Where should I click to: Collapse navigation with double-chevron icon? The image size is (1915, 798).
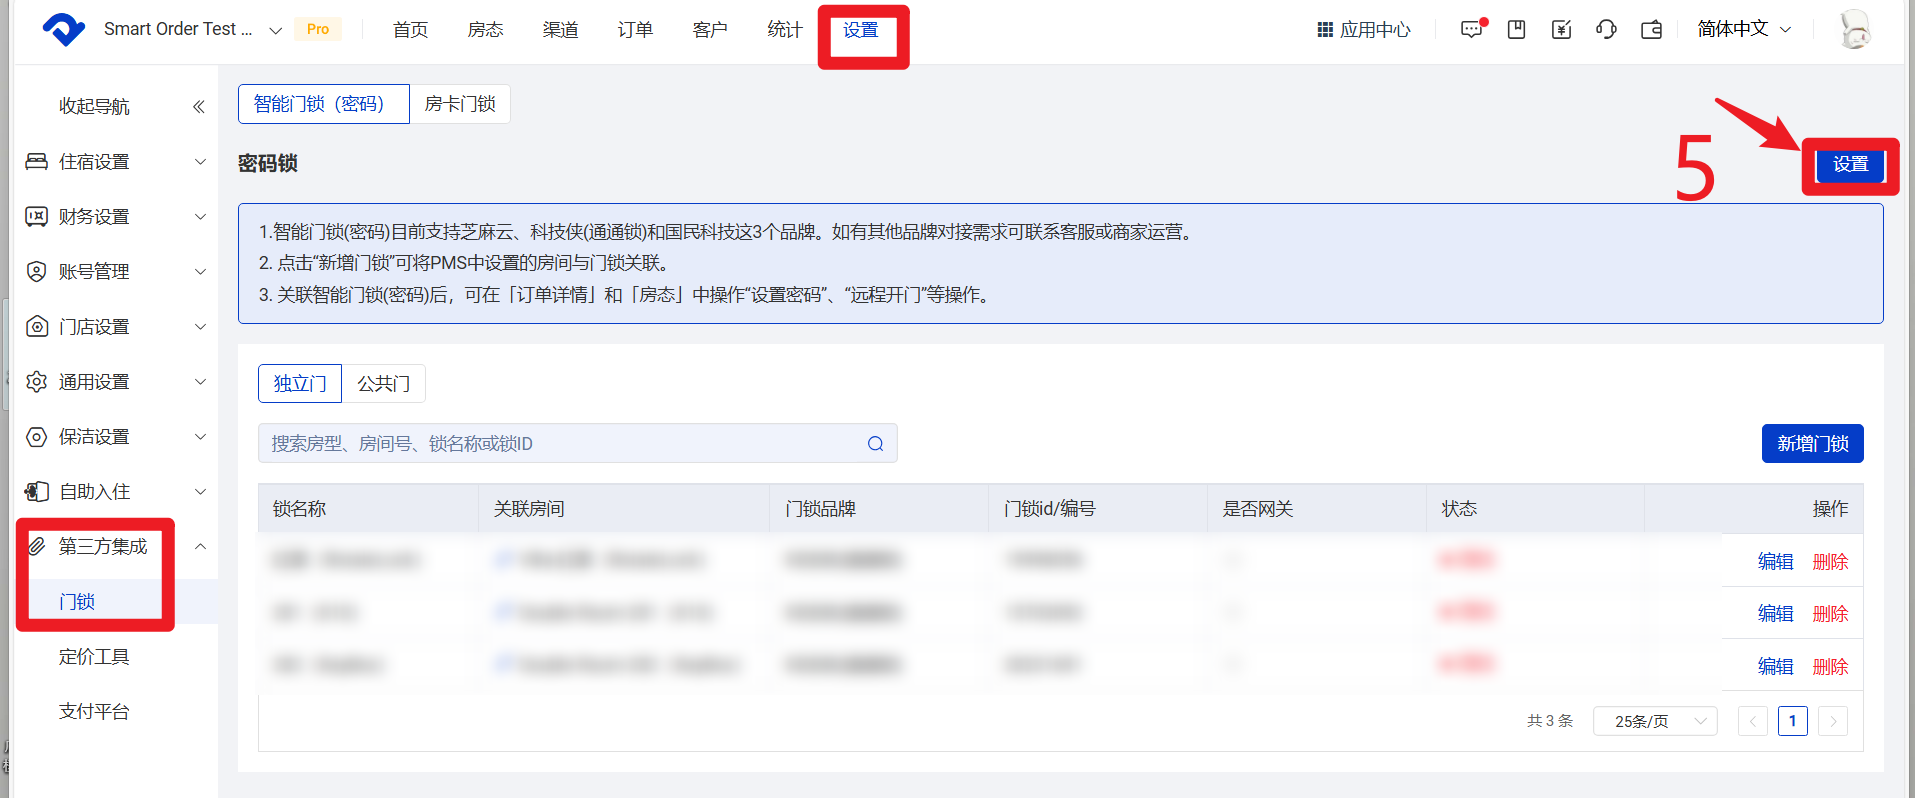pyautogui.click(x=198, y=106)
